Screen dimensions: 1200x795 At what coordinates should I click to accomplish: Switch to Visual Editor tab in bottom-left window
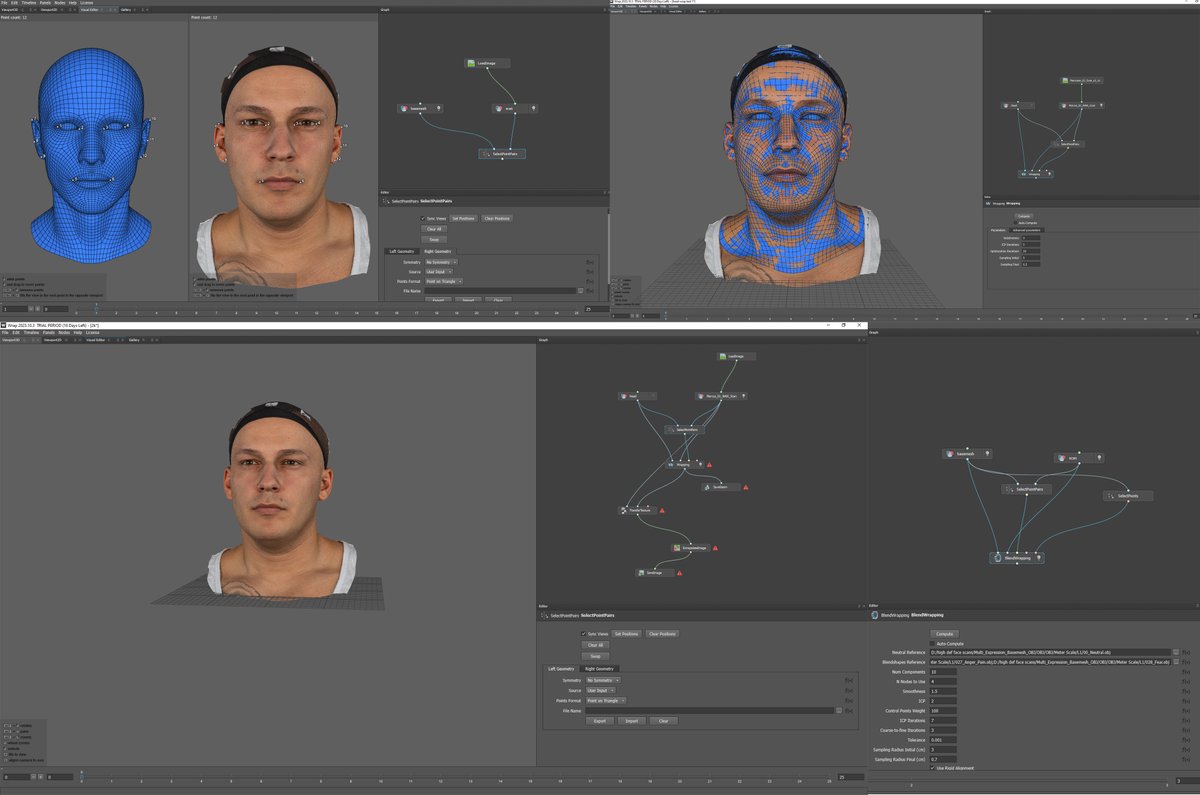point(96,340)
